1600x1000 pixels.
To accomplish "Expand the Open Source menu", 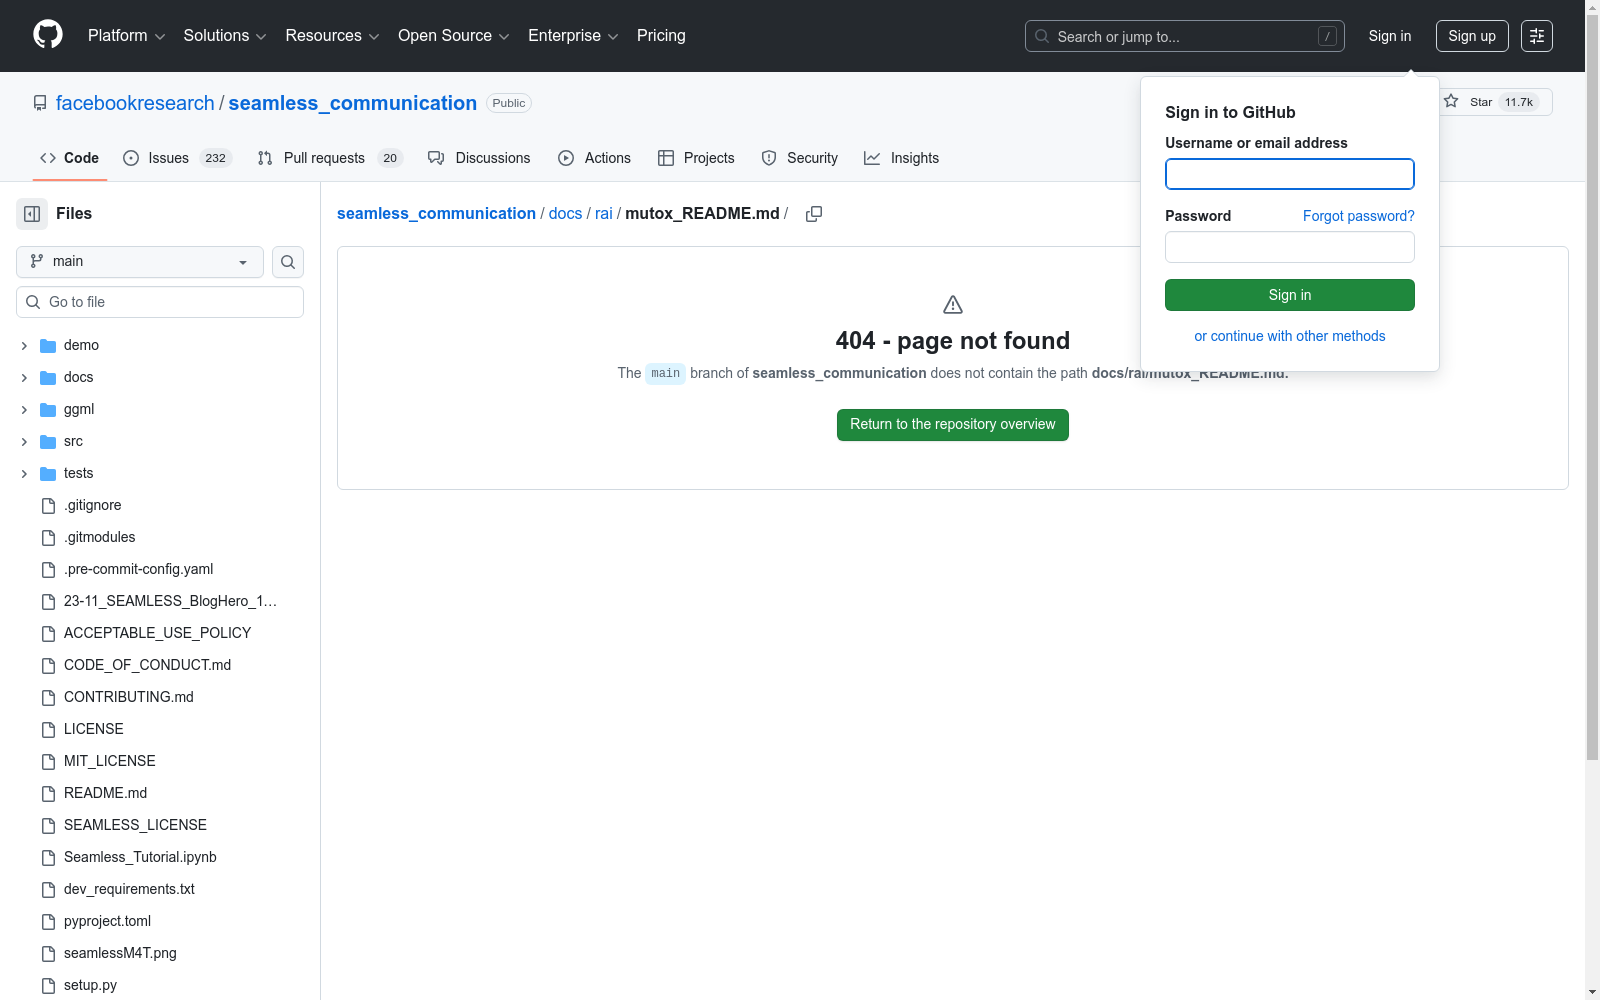I will click(454, 36).
